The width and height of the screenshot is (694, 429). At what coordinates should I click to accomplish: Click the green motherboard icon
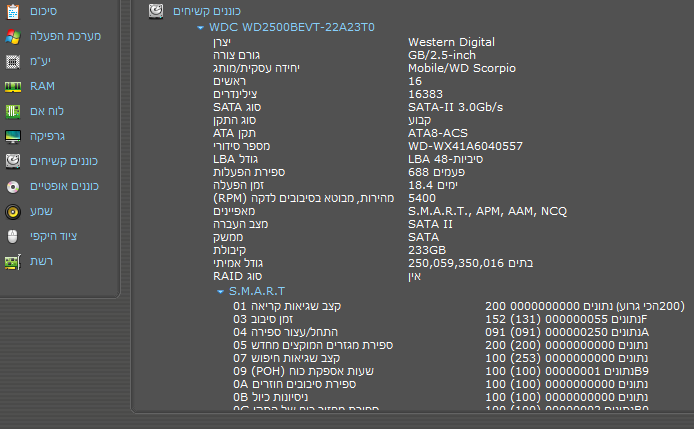(13, 111)
